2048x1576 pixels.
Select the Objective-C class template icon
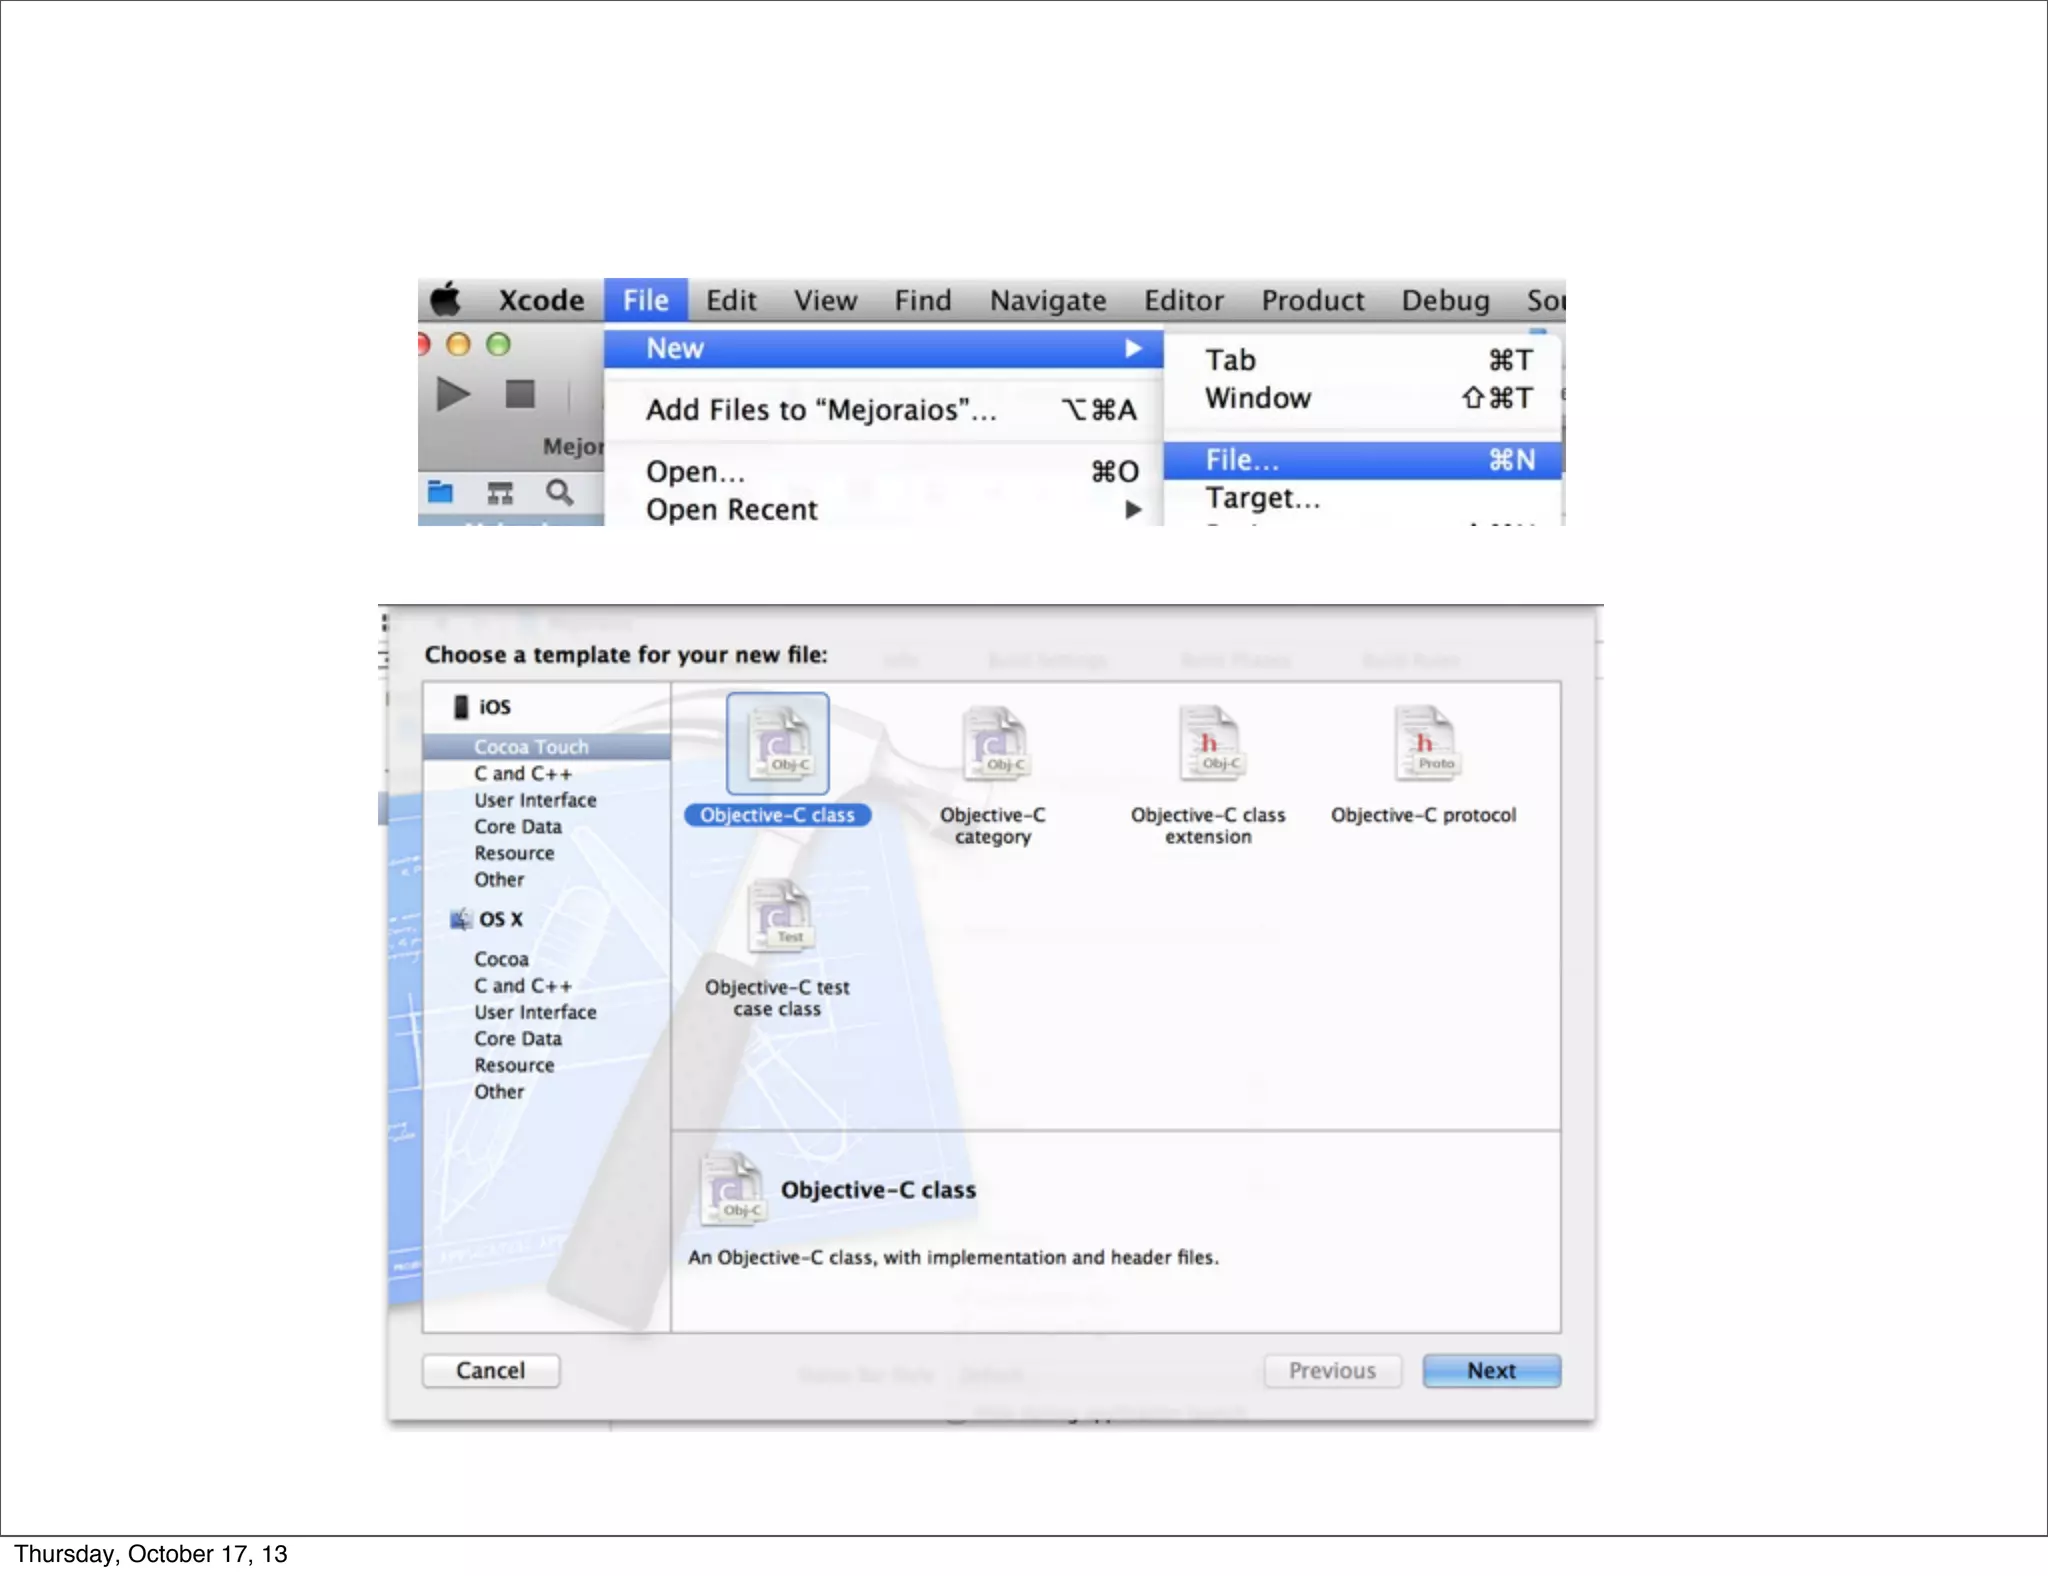[x=777, y=743]
